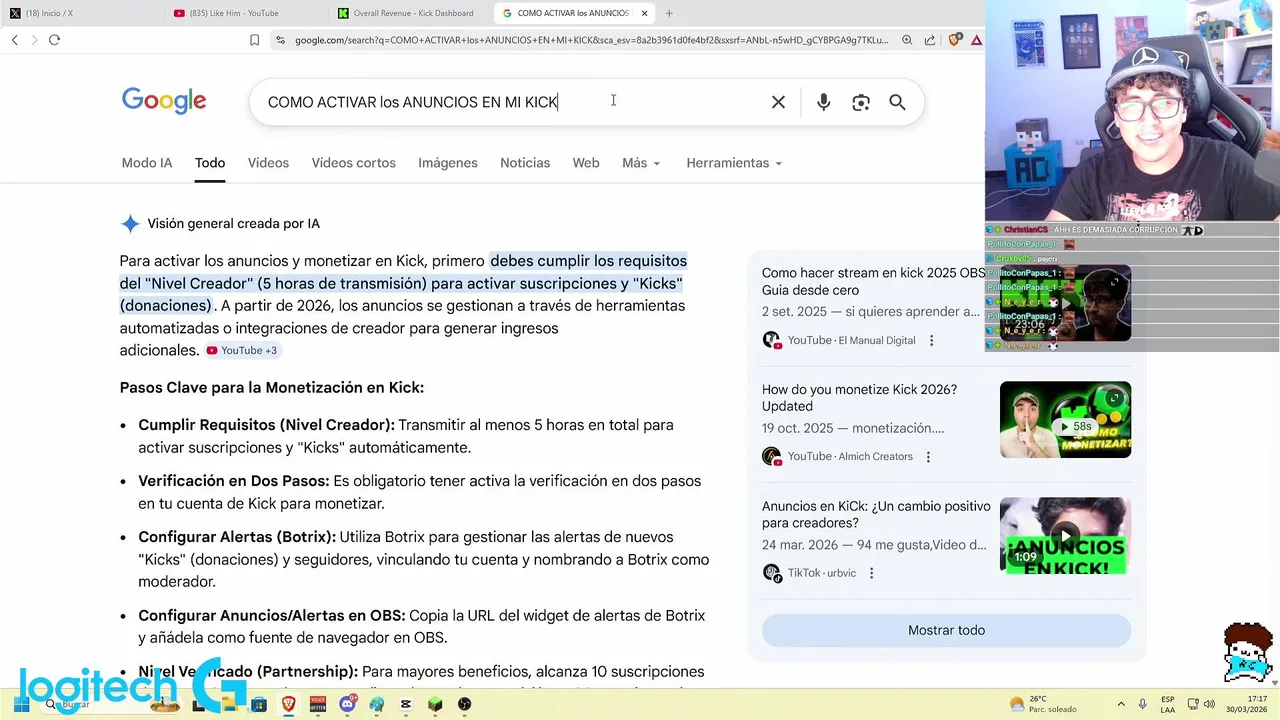Open Brave Rewards triangle icon

pos(976,40)
